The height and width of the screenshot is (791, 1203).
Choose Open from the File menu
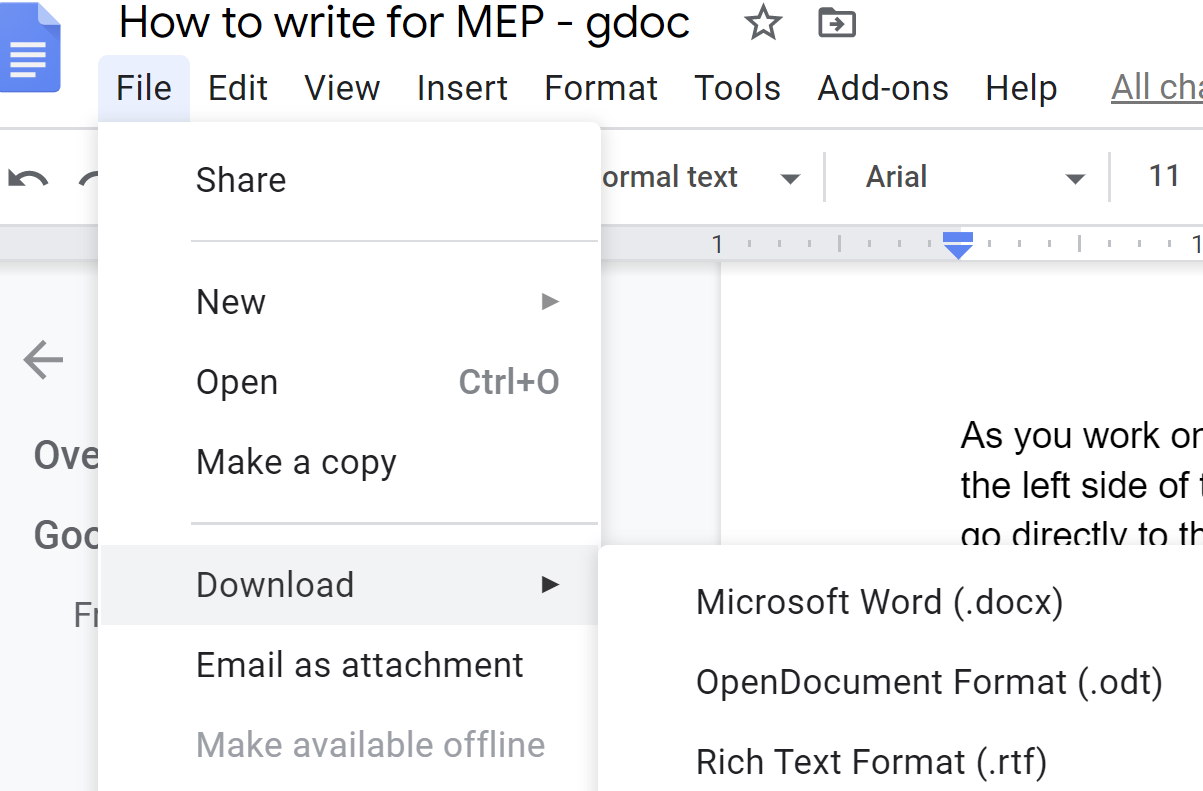pos(349,382)
